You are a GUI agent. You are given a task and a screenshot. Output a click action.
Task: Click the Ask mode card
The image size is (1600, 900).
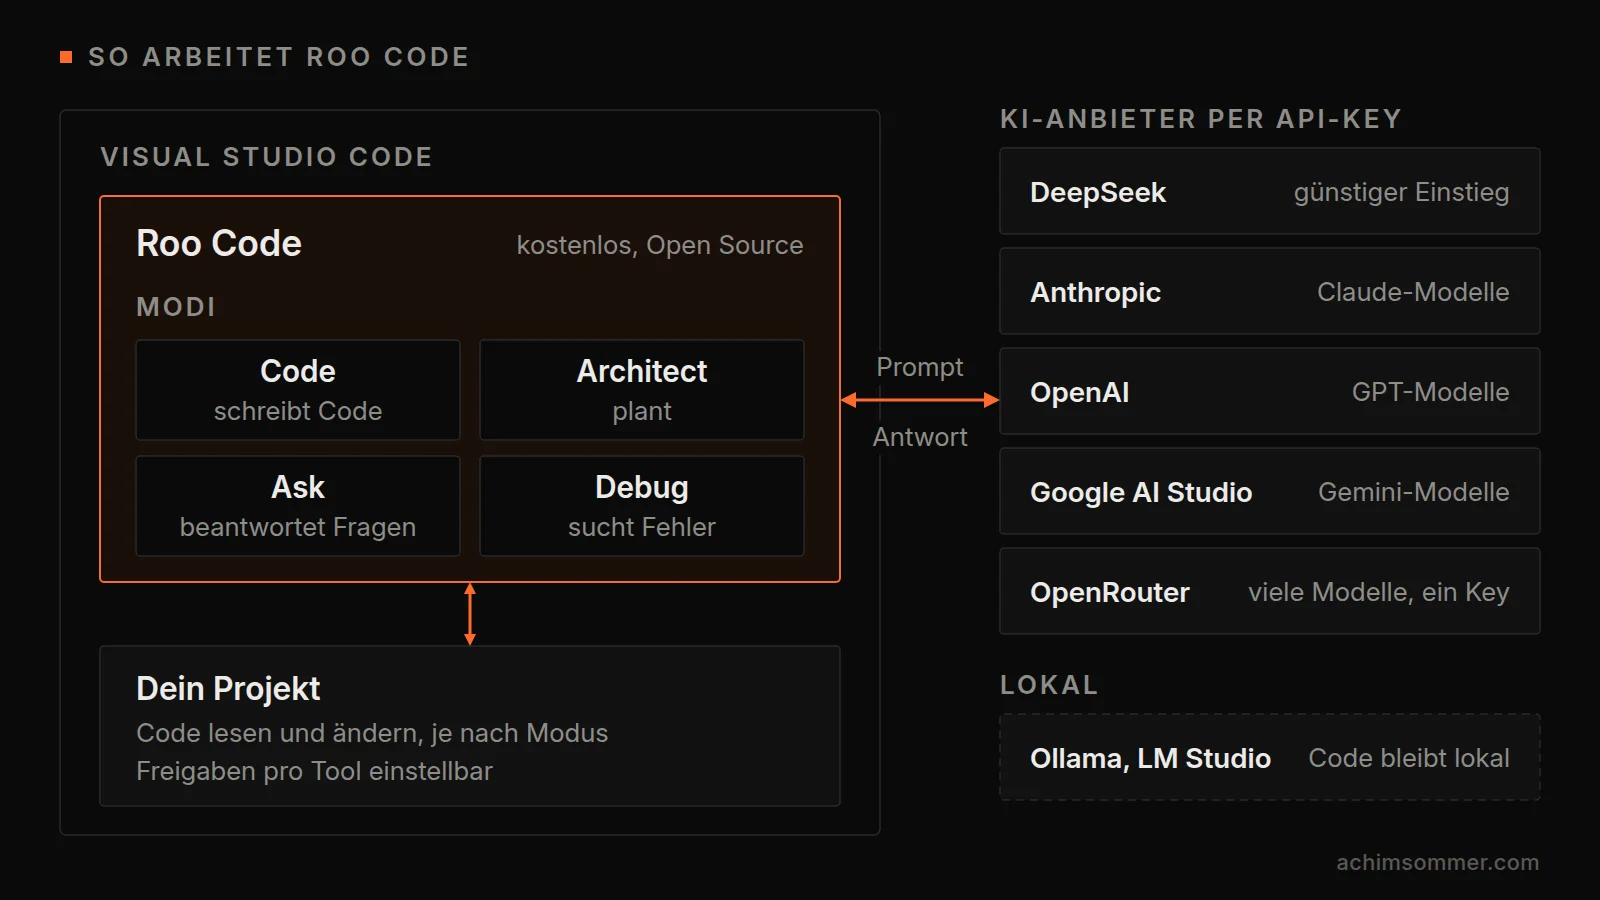[x=298, y=506]
